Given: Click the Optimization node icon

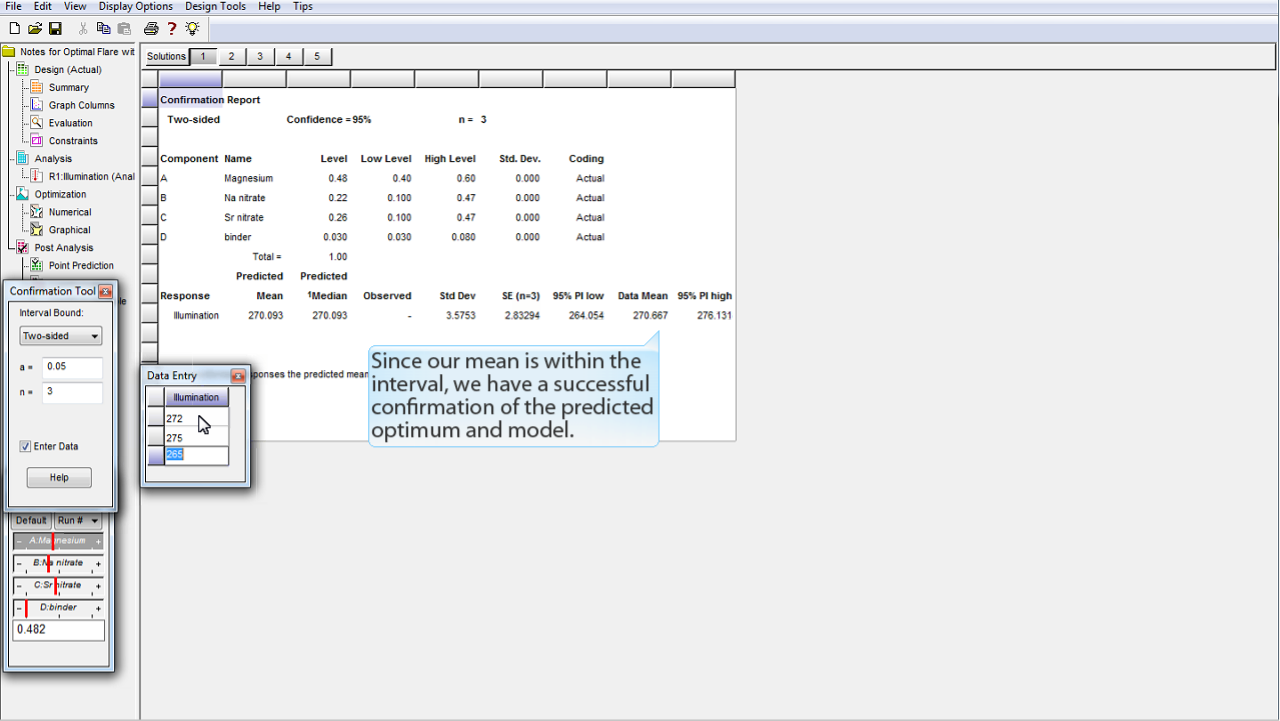Looking at the screenshot, I should tap(23, 194).
